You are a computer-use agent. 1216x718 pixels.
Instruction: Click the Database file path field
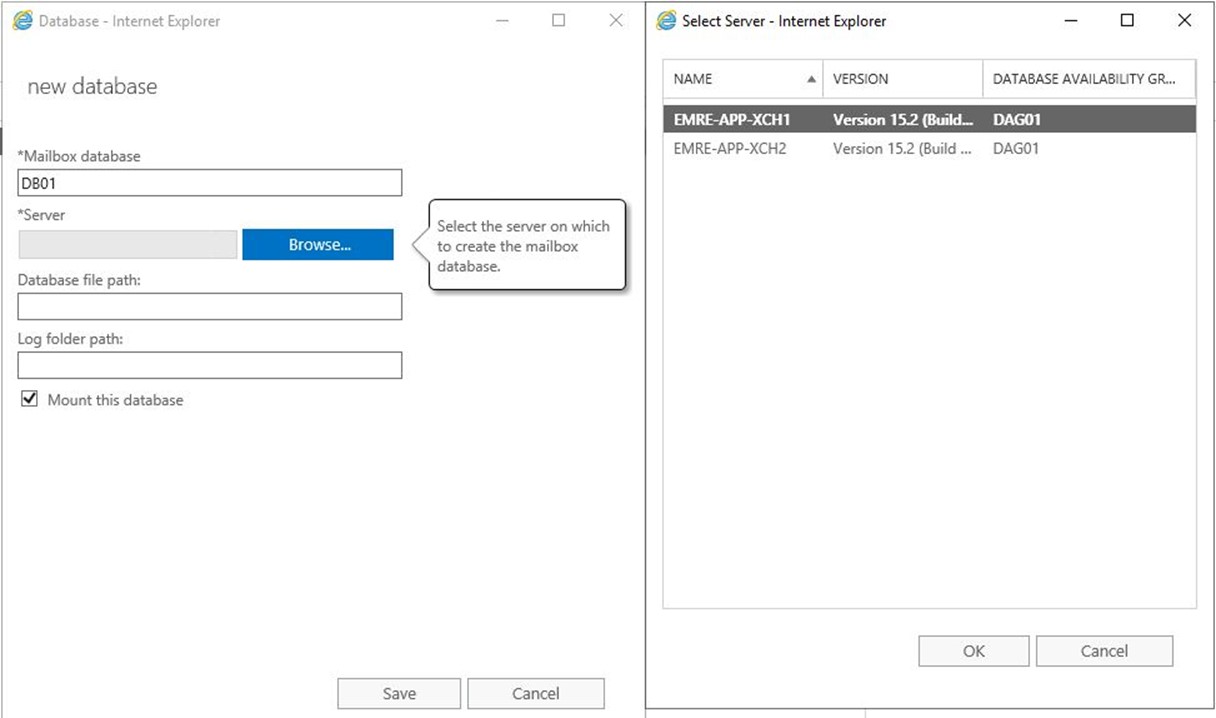click(210, 306)
